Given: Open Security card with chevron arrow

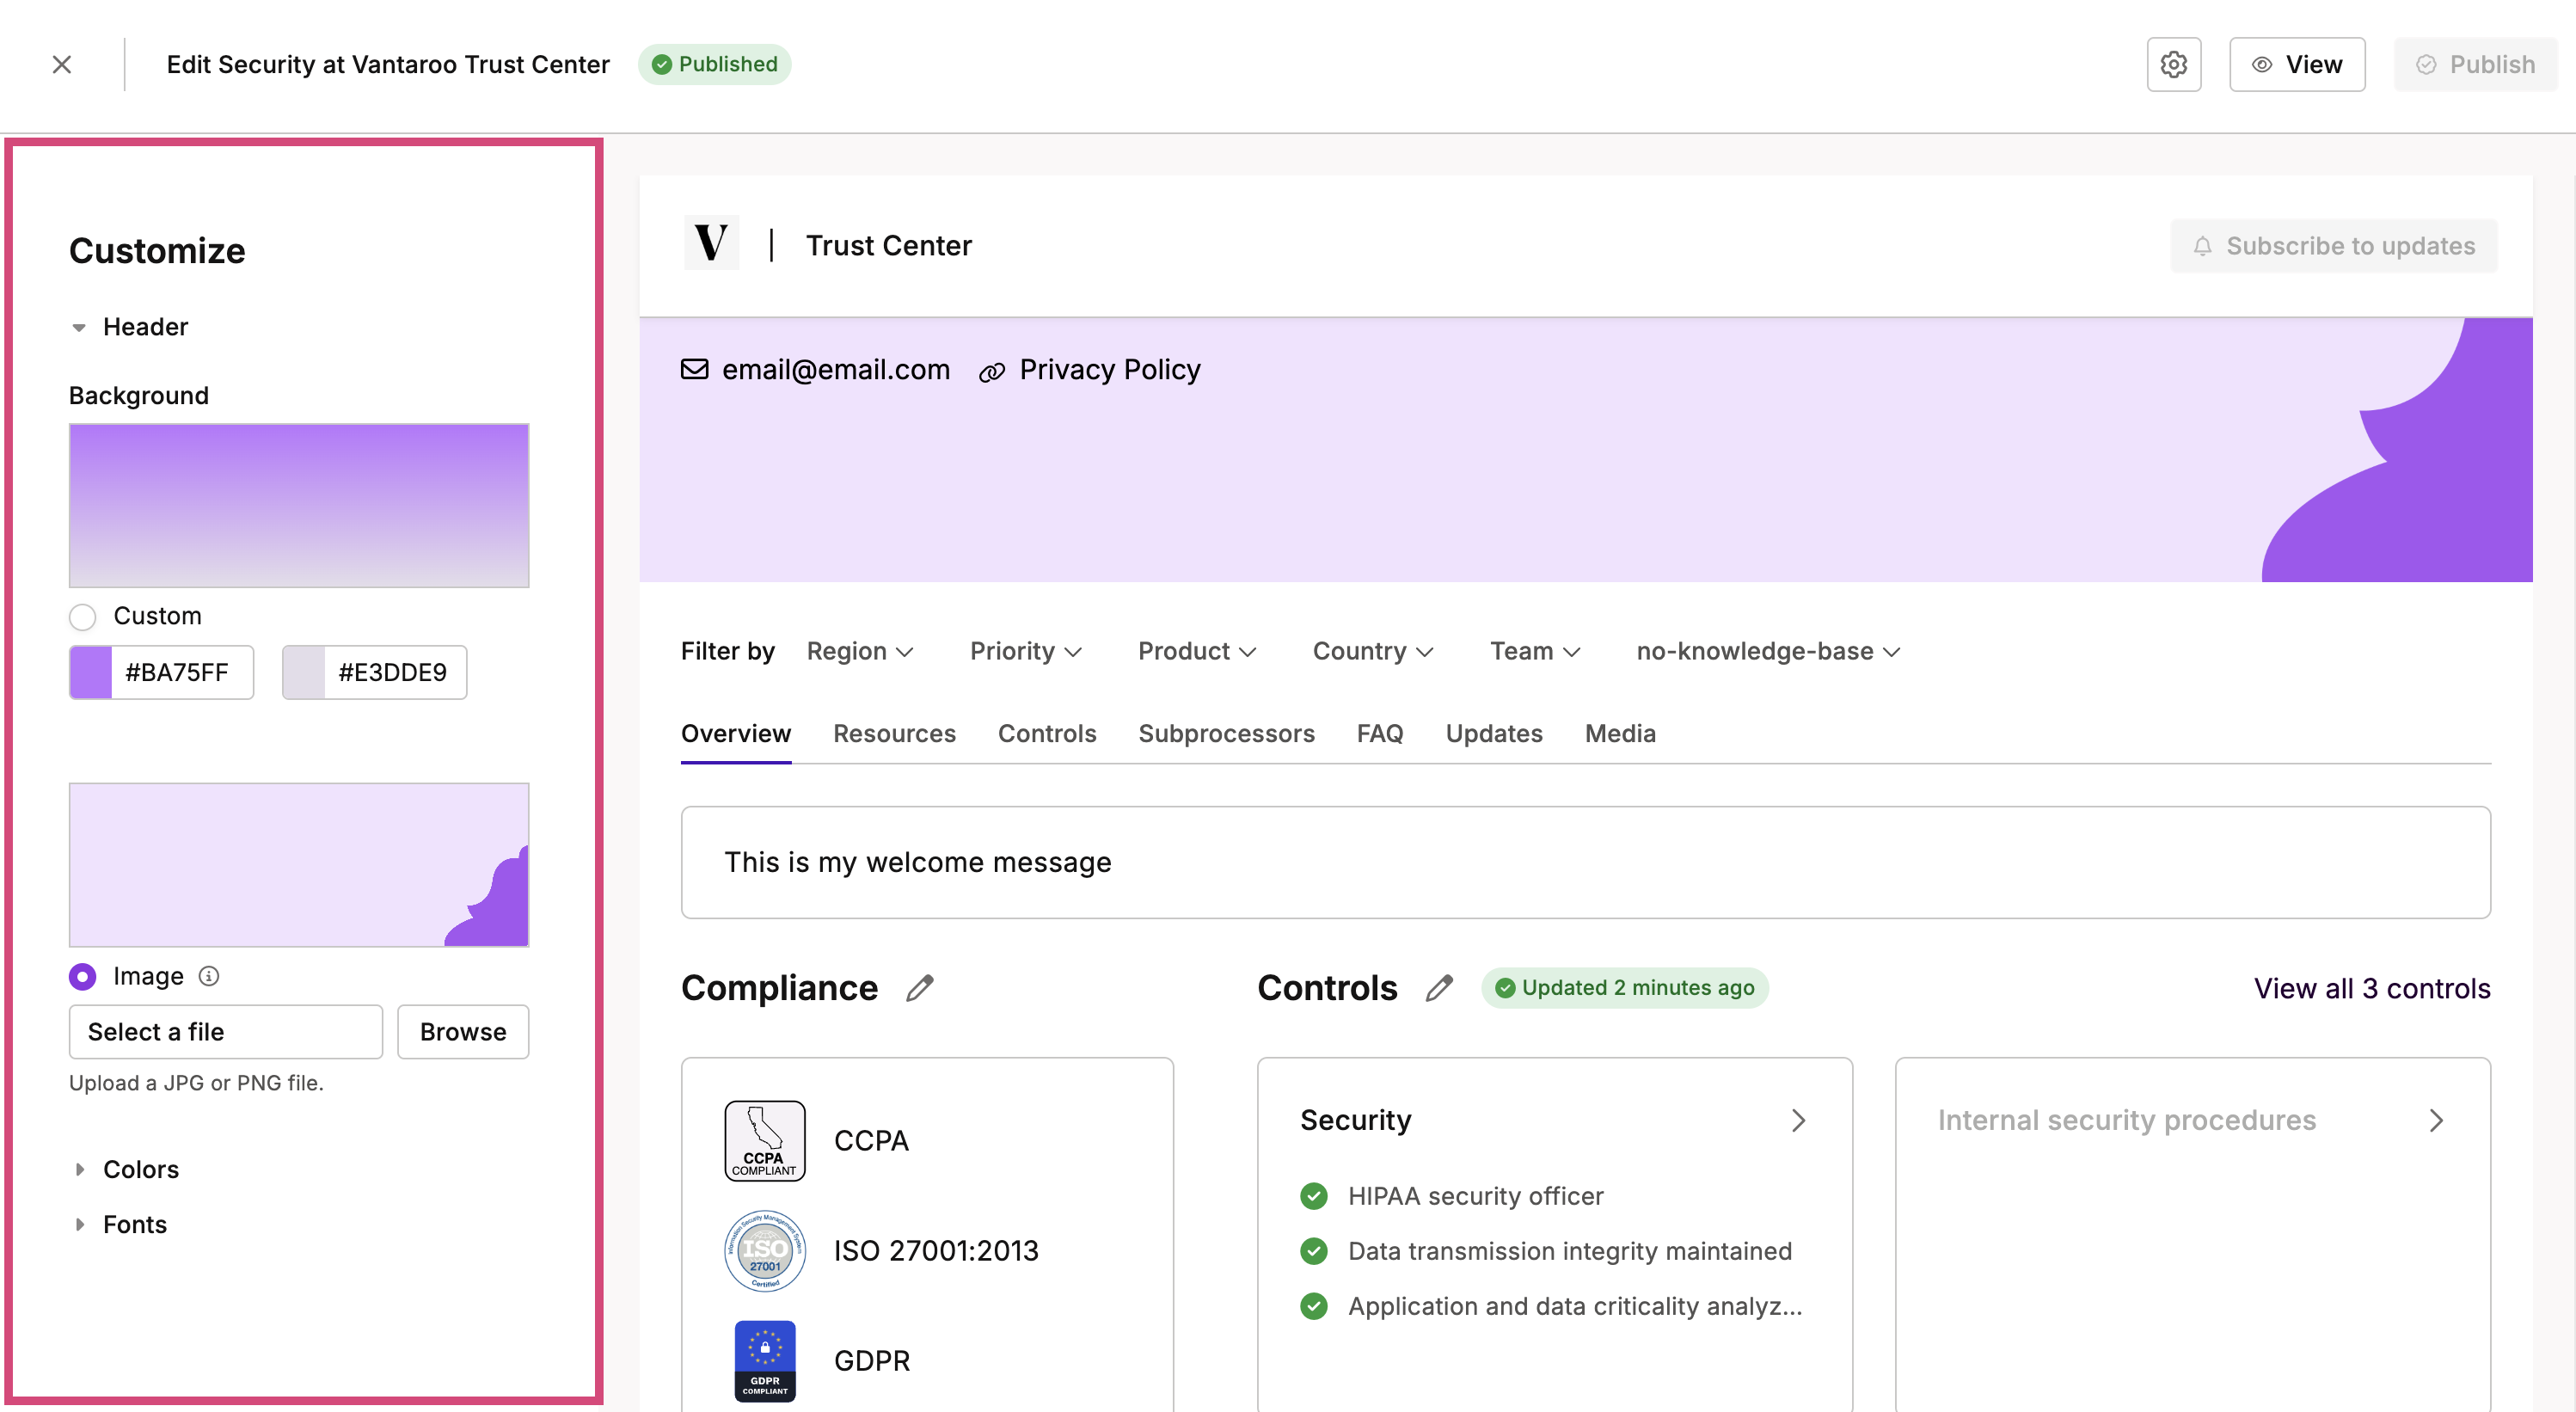Looking at the screenshot, I should click(1798, 1120).
